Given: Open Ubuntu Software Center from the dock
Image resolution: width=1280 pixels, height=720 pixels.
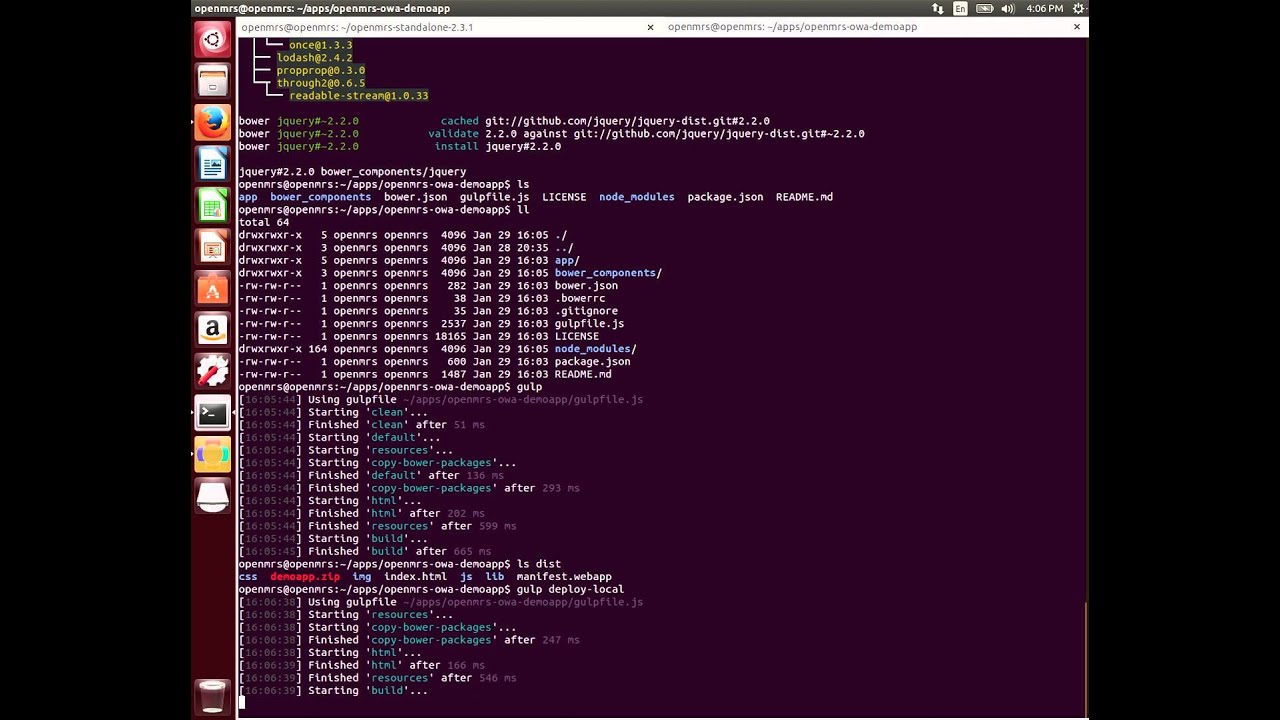Looking at the screenshot, I should point(212,288).
